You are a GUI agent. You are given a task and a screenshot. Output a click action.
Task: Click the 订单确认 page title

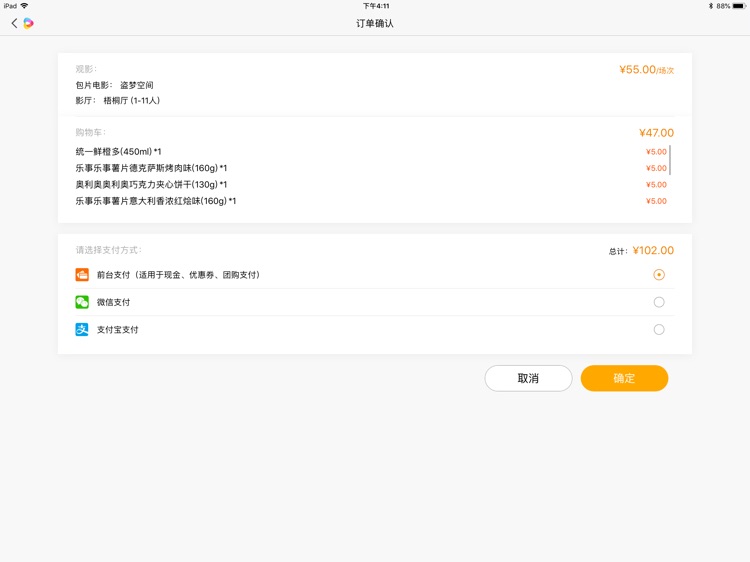[375, 23]
